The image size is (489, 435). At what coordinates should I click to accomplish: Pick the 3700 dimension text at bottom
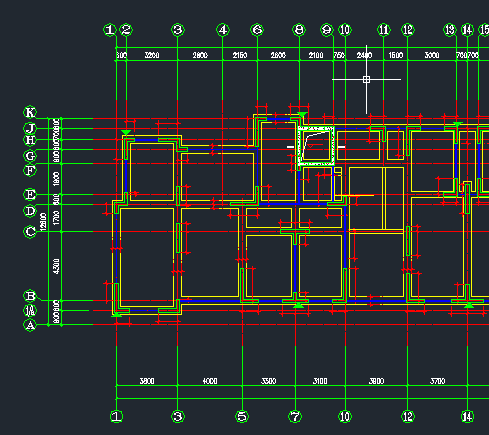437,381
